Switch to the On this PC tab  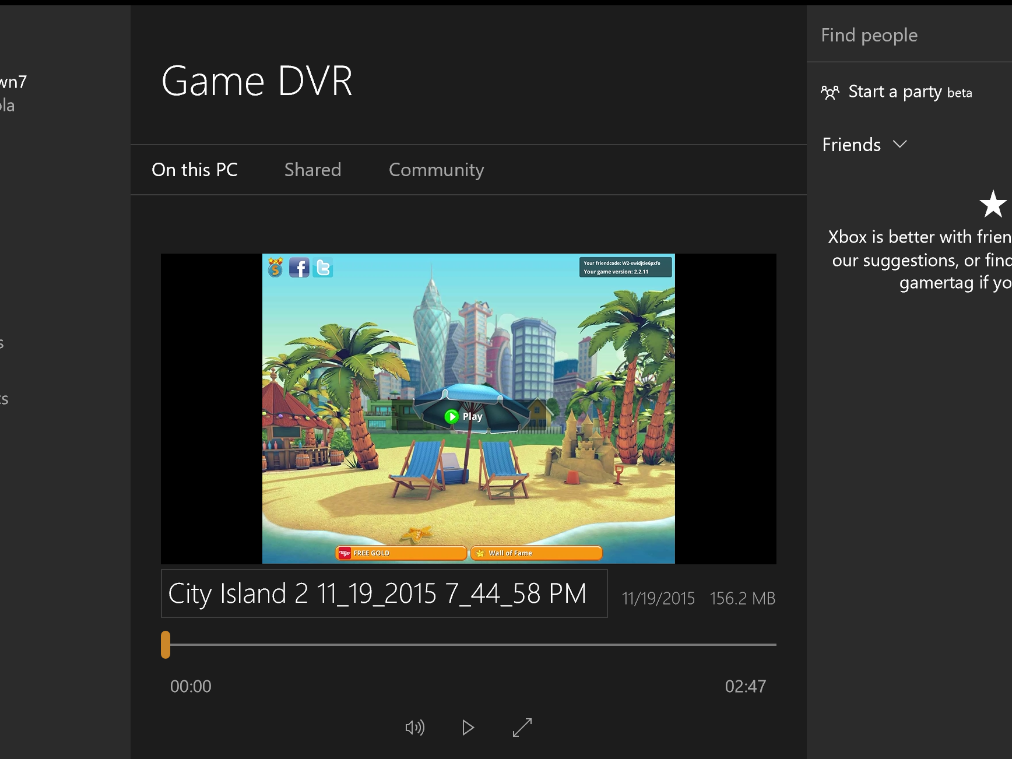(x=194, y=170)
